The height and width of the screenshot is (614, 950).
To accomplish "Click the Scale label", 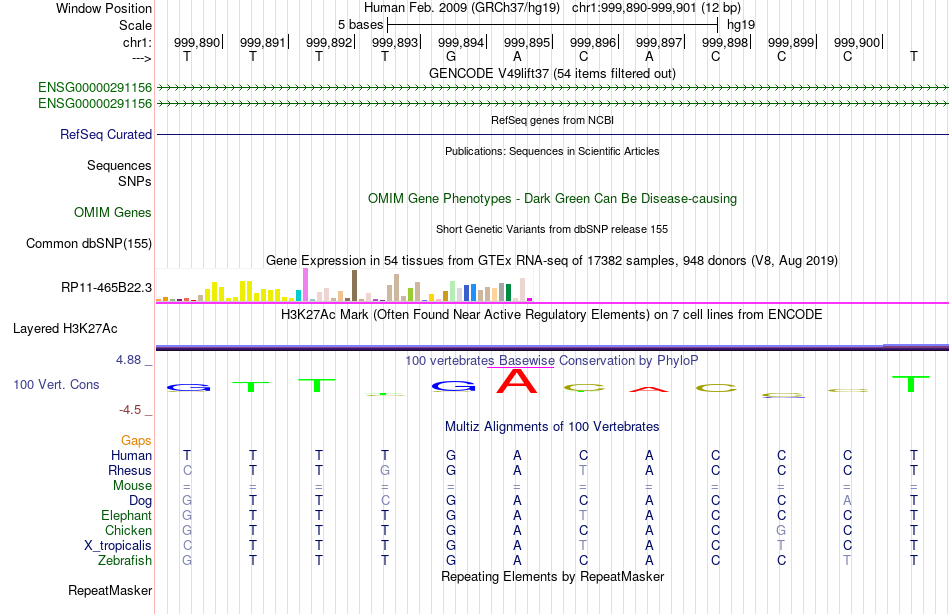I will click(x=135, y=25).
